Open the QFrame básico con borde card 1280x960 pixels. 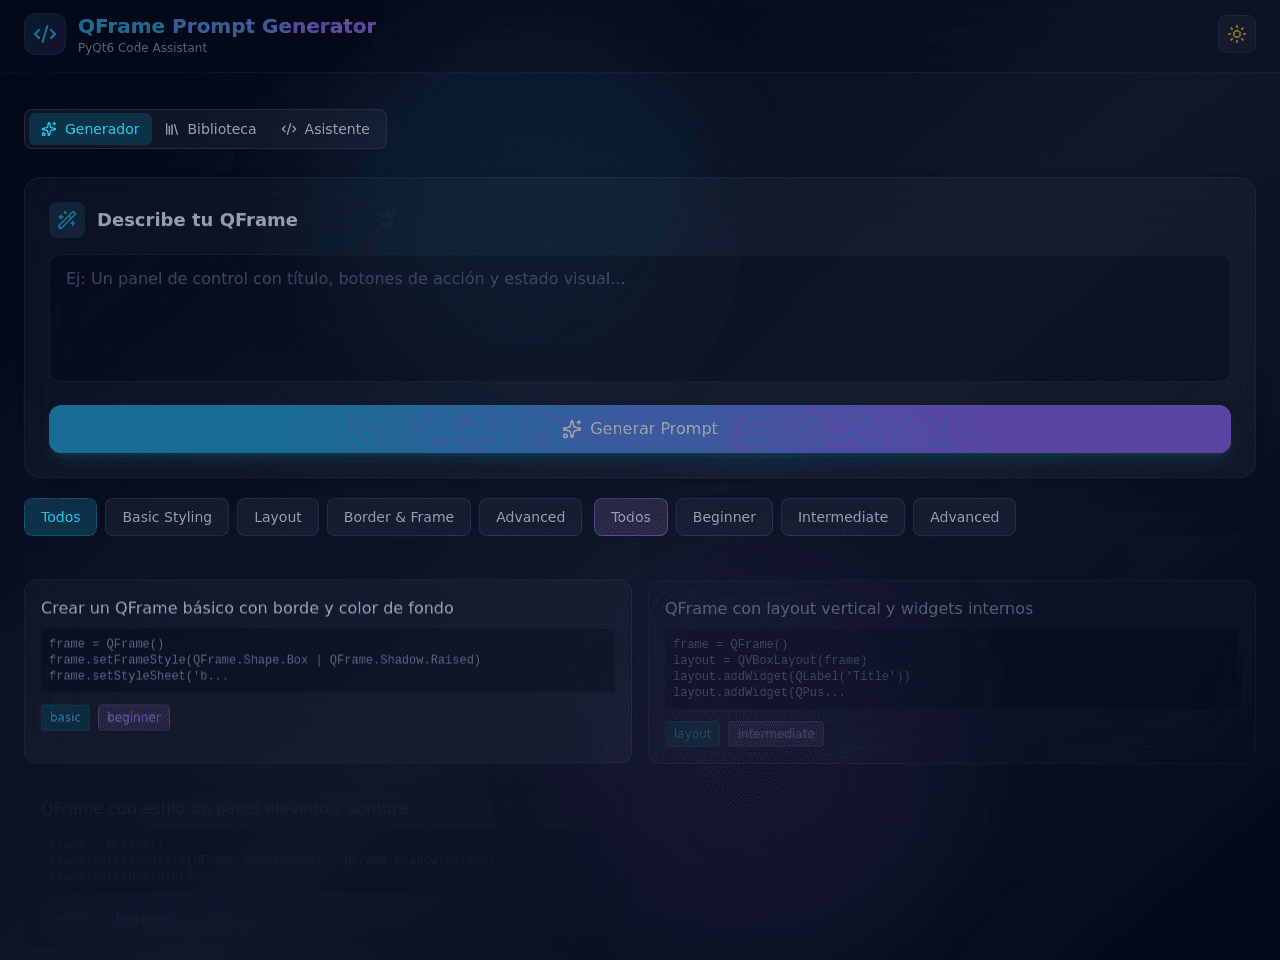328,671
